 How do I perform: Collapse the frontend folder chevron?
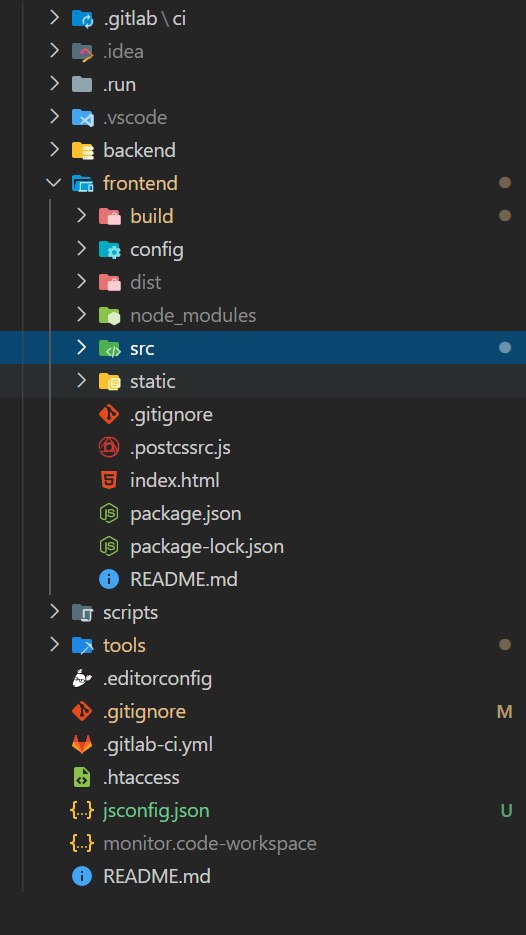coord(54,183)
